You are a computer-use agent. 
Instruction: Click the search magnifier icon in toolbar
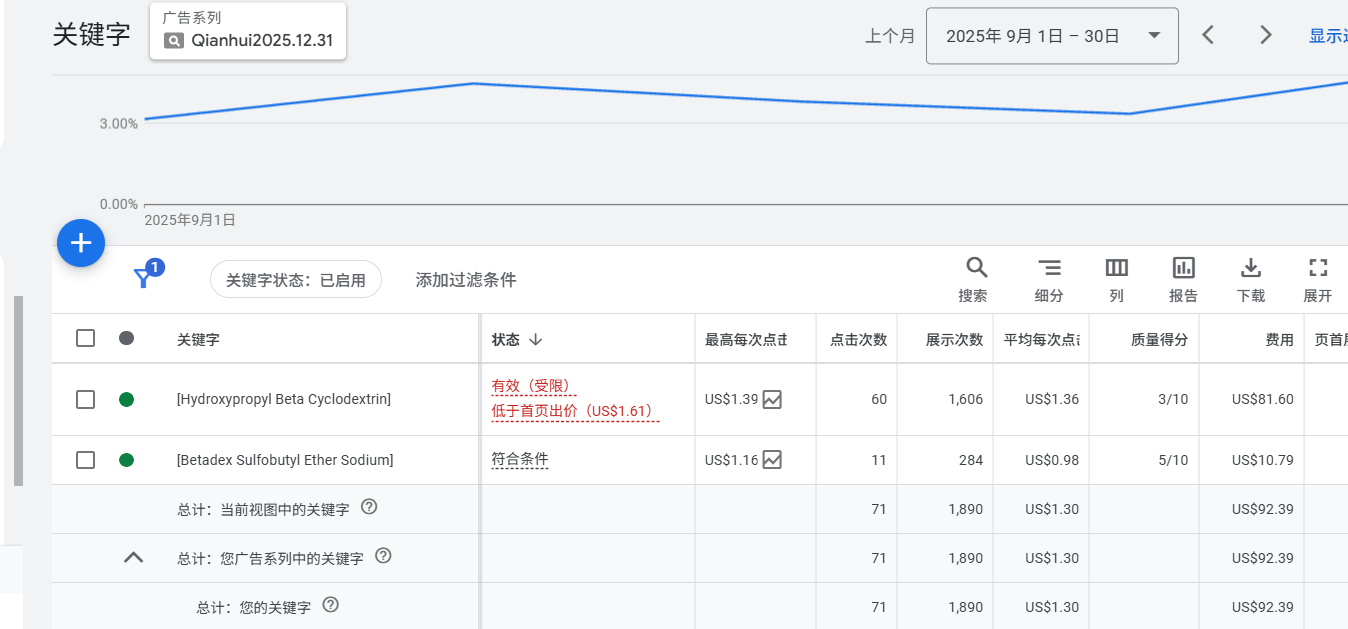tap(976, 268)
